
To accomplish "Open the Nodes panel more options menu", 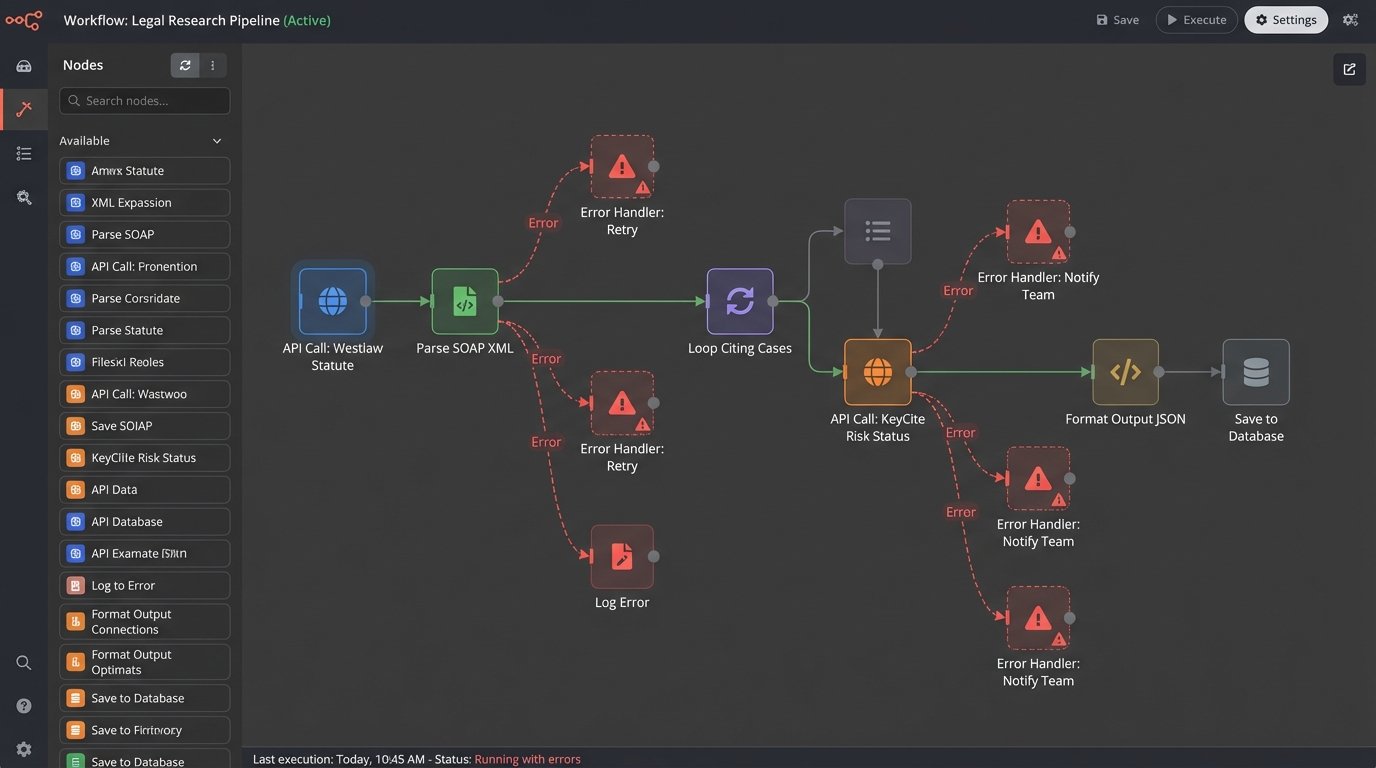I will click(x=213, y=65).
